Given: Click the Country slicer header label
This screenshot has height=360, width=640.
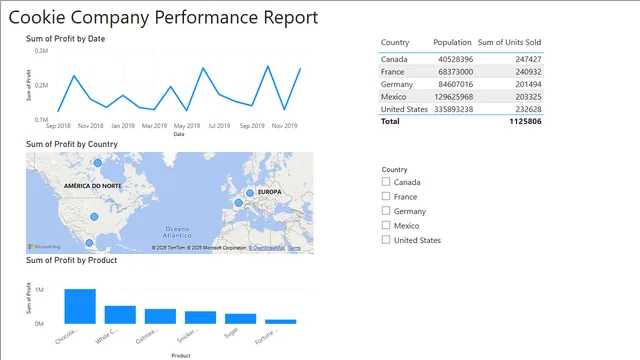Looking at the screenshot, I should tap(394, 169).
